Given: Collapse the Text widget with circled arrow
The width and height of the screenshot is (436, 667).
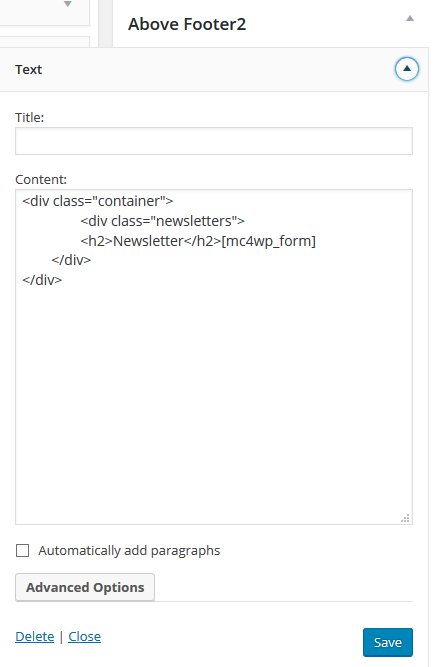Looking at the screenshot, I should click(x=407, y=69).
